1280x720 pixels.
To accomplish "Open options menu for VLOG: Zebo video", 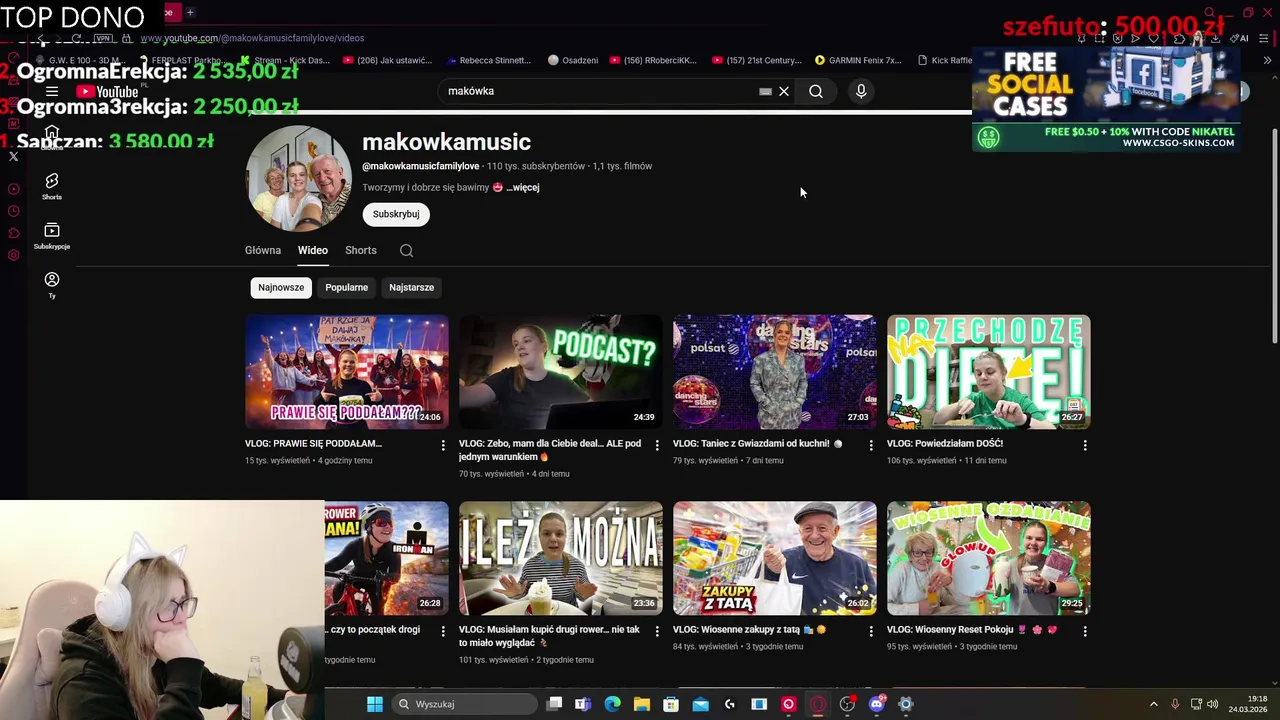I will pos(657,445).
